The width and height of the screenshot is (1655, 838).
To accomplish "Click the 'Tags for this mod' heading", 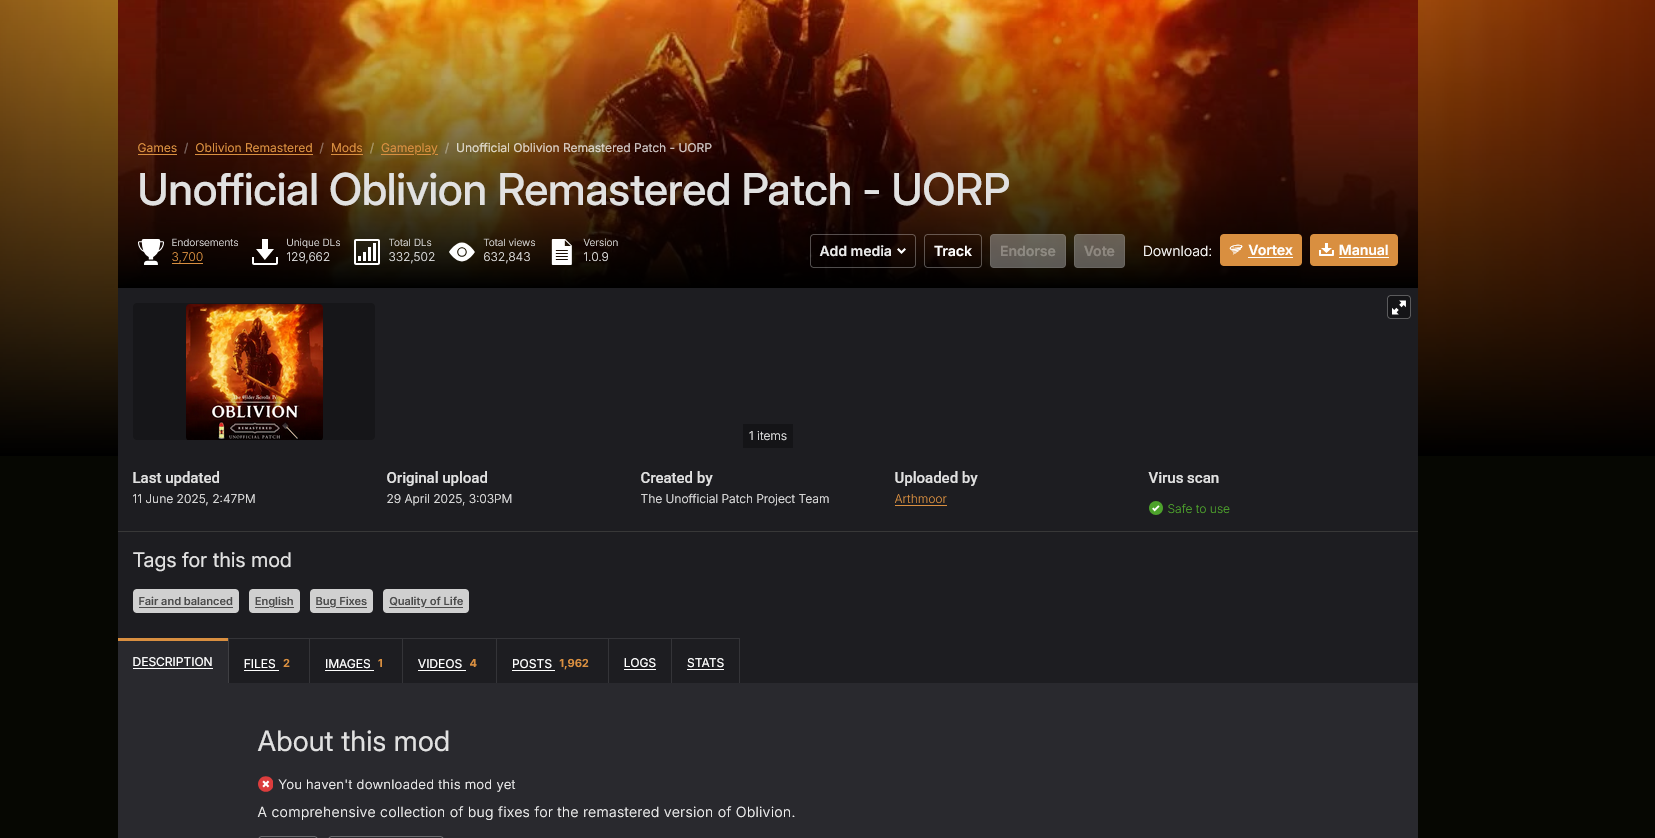I will click(x=212, y=560).
